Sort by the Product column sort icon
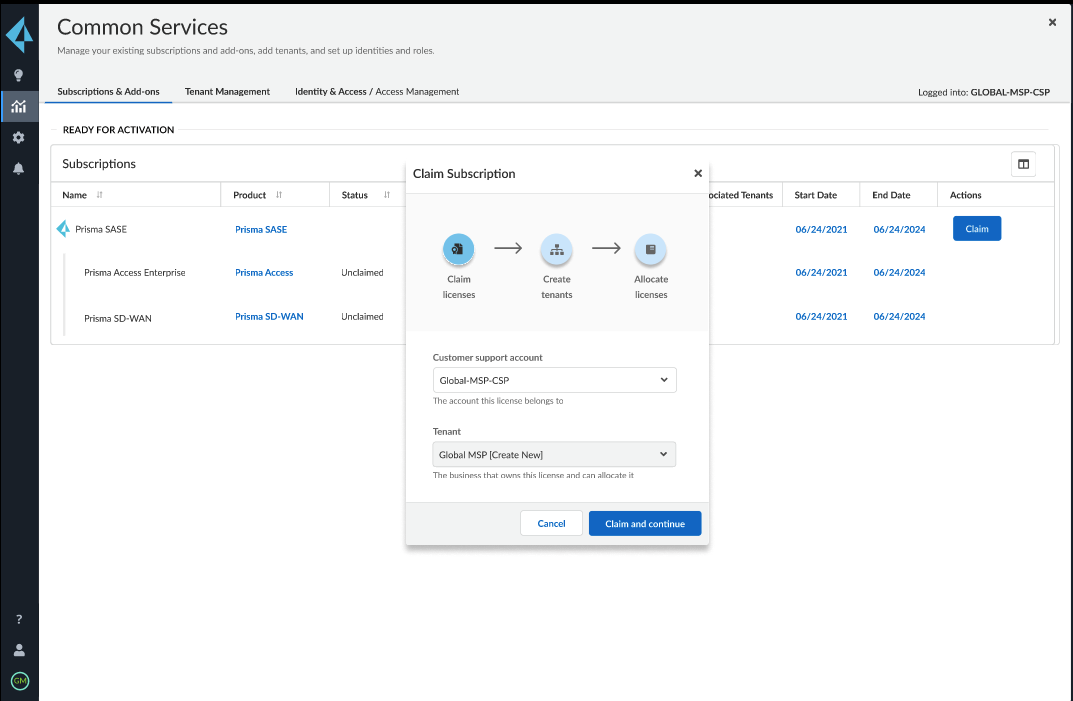 [279, 195]
